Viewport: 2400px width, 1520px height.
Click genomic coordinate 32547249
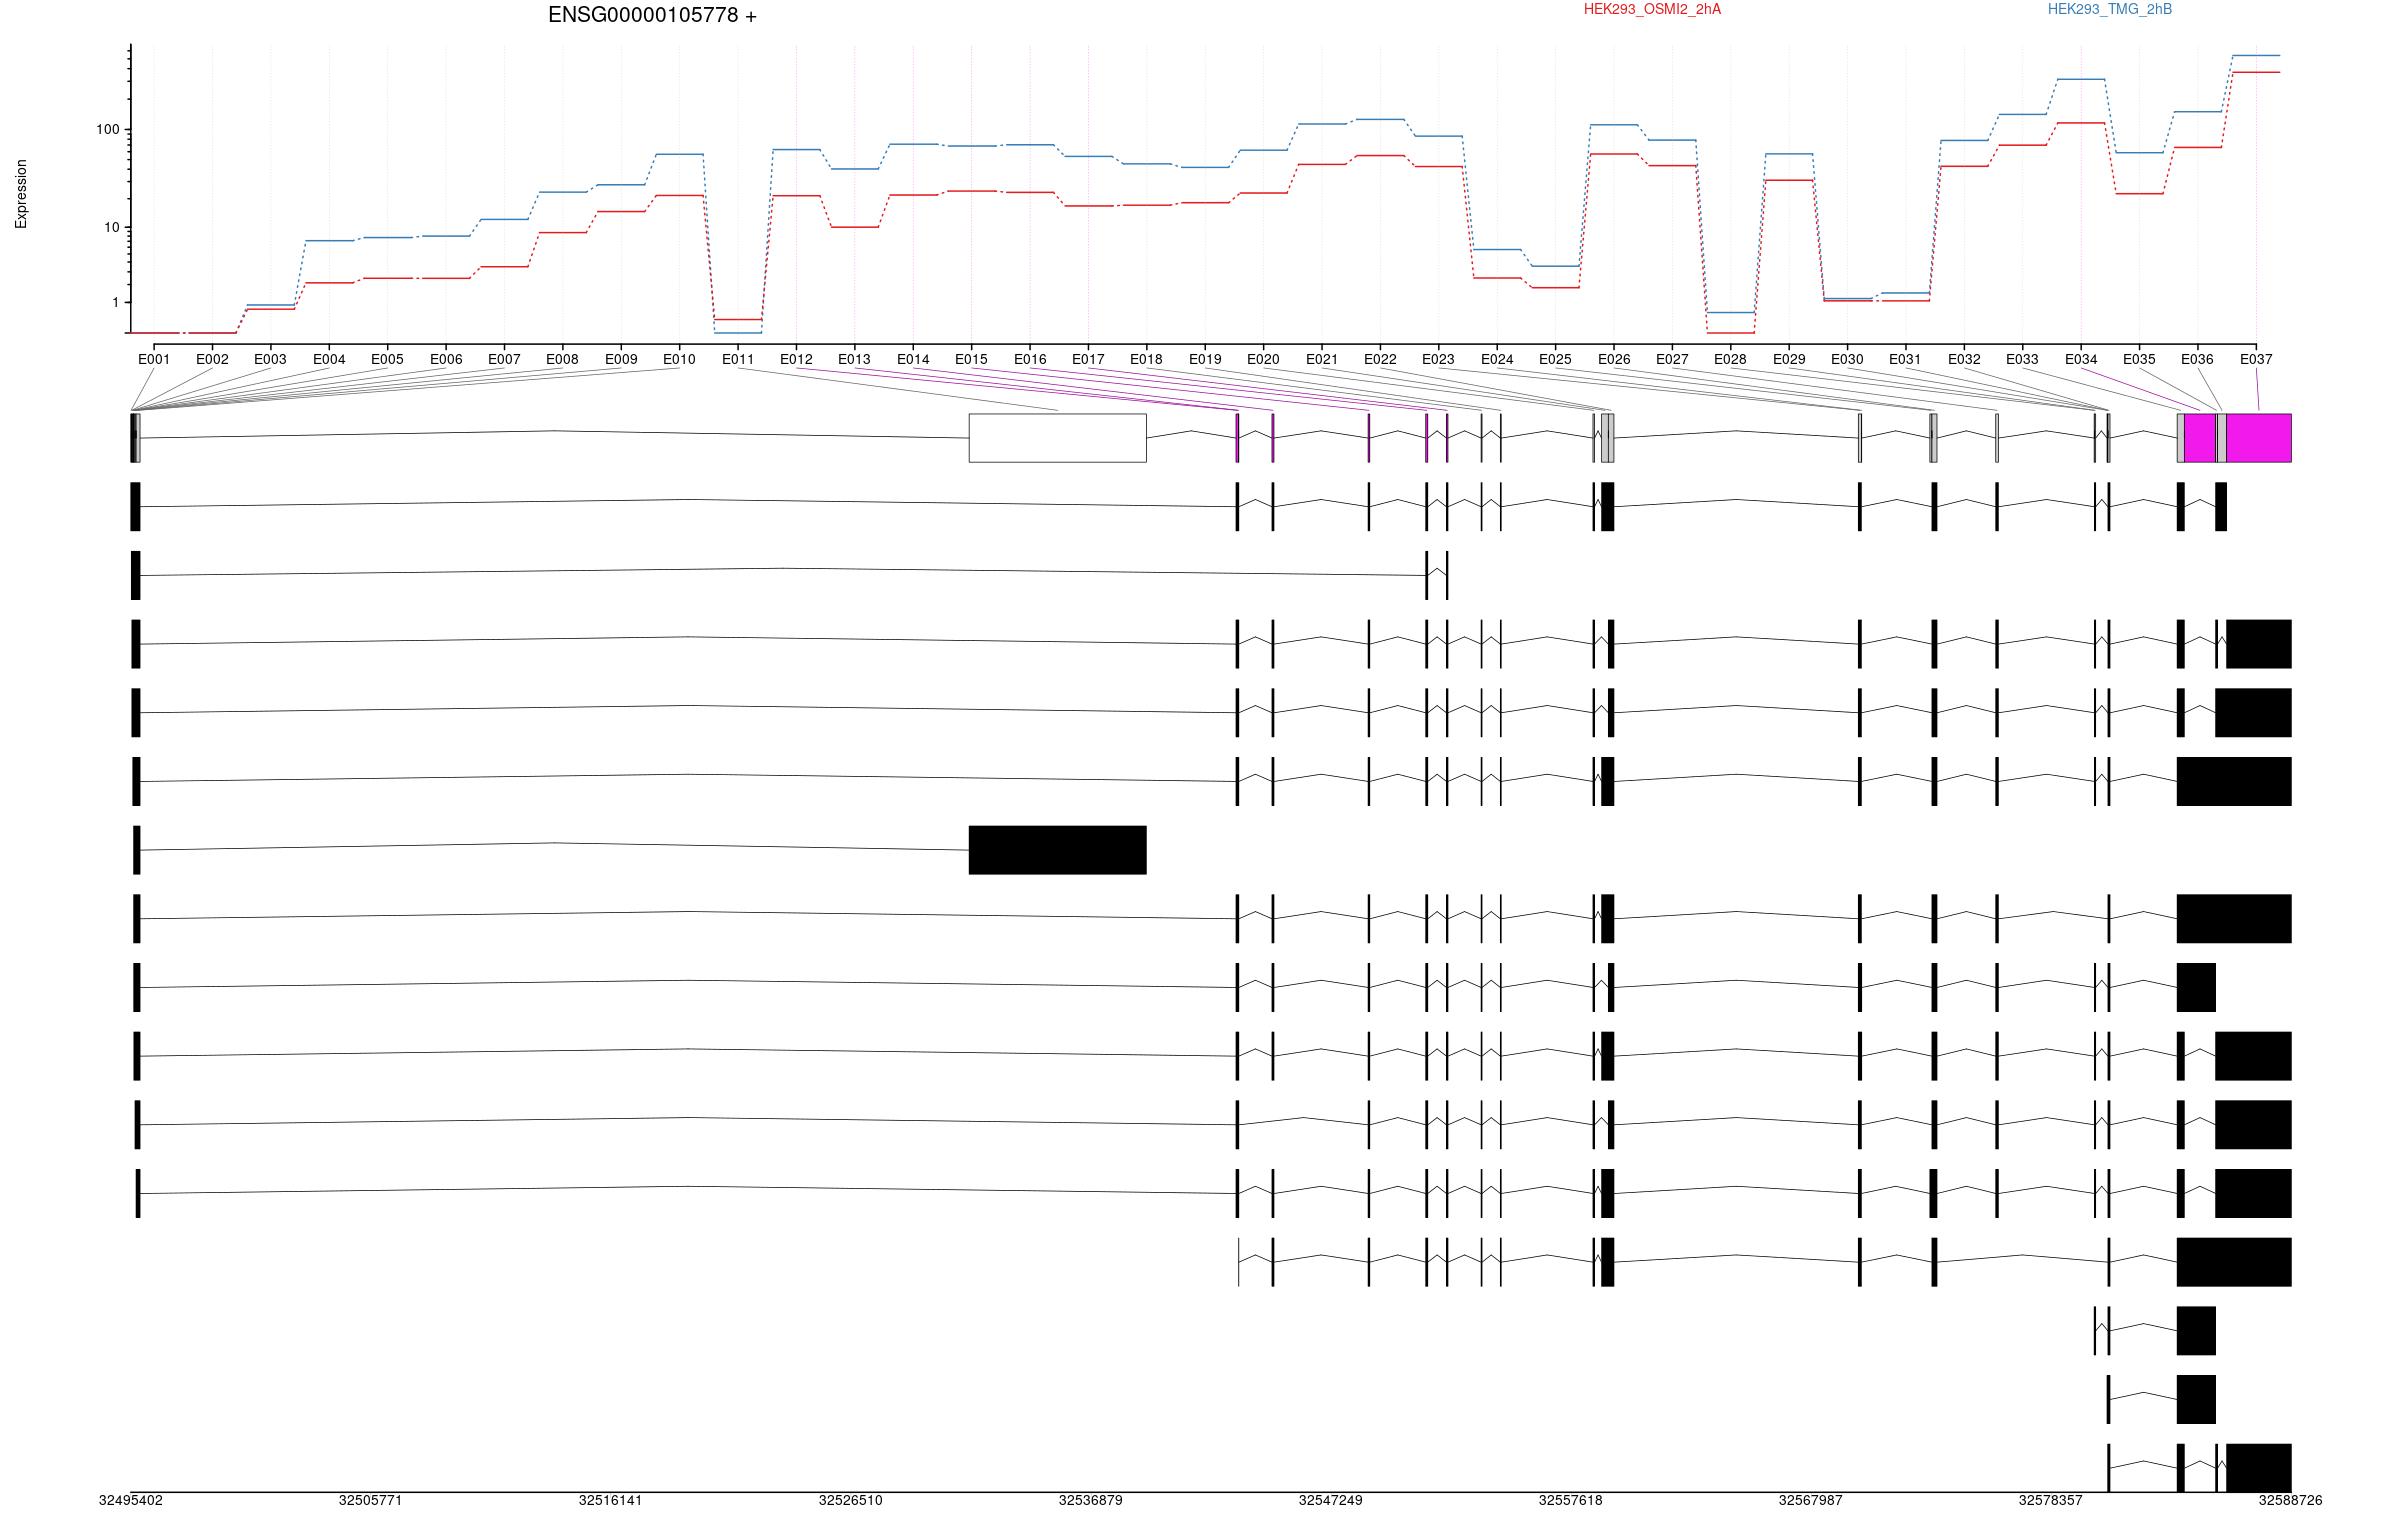[1330, 1500]
